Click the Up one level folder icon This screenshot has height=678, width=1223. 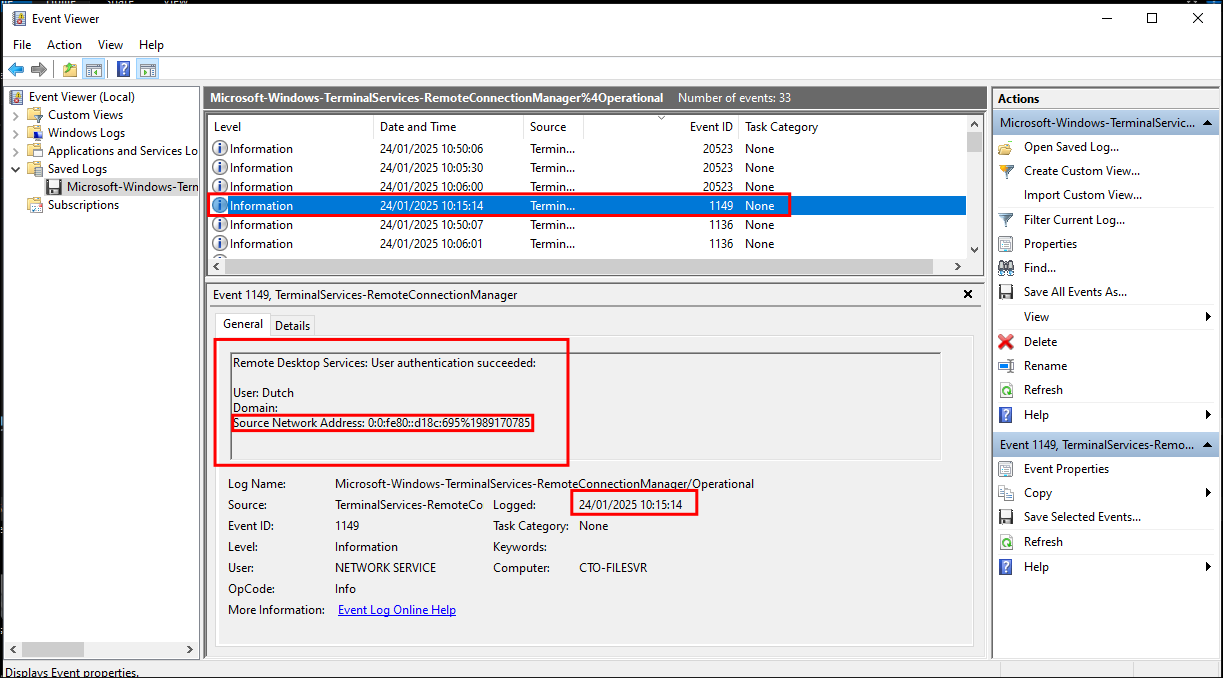[69, 69]
